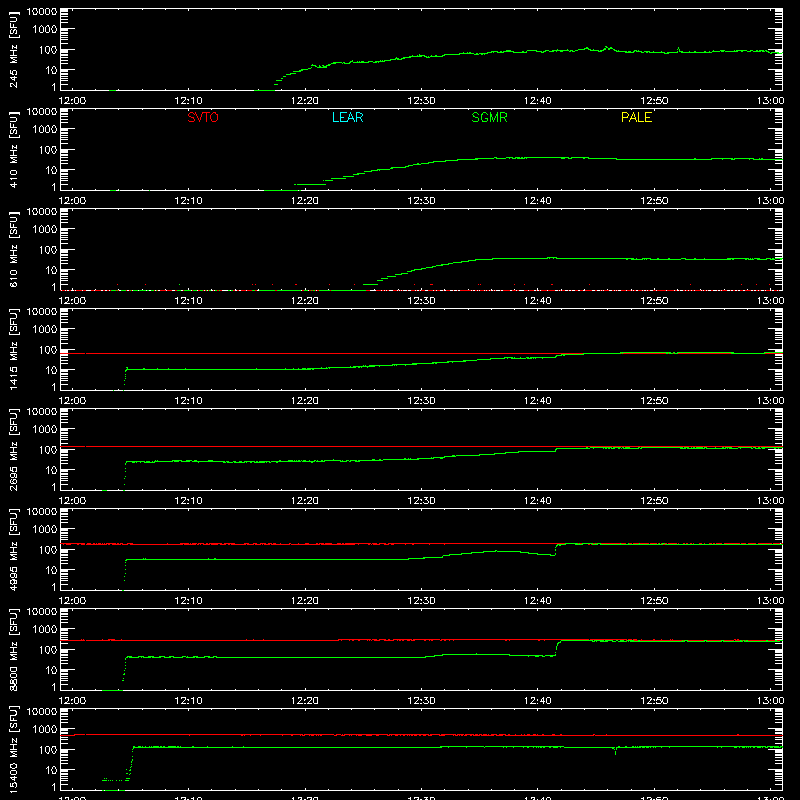Select the '8800 MHz [SFU]' axis title

pyautogui.click(x=14, y=649)
